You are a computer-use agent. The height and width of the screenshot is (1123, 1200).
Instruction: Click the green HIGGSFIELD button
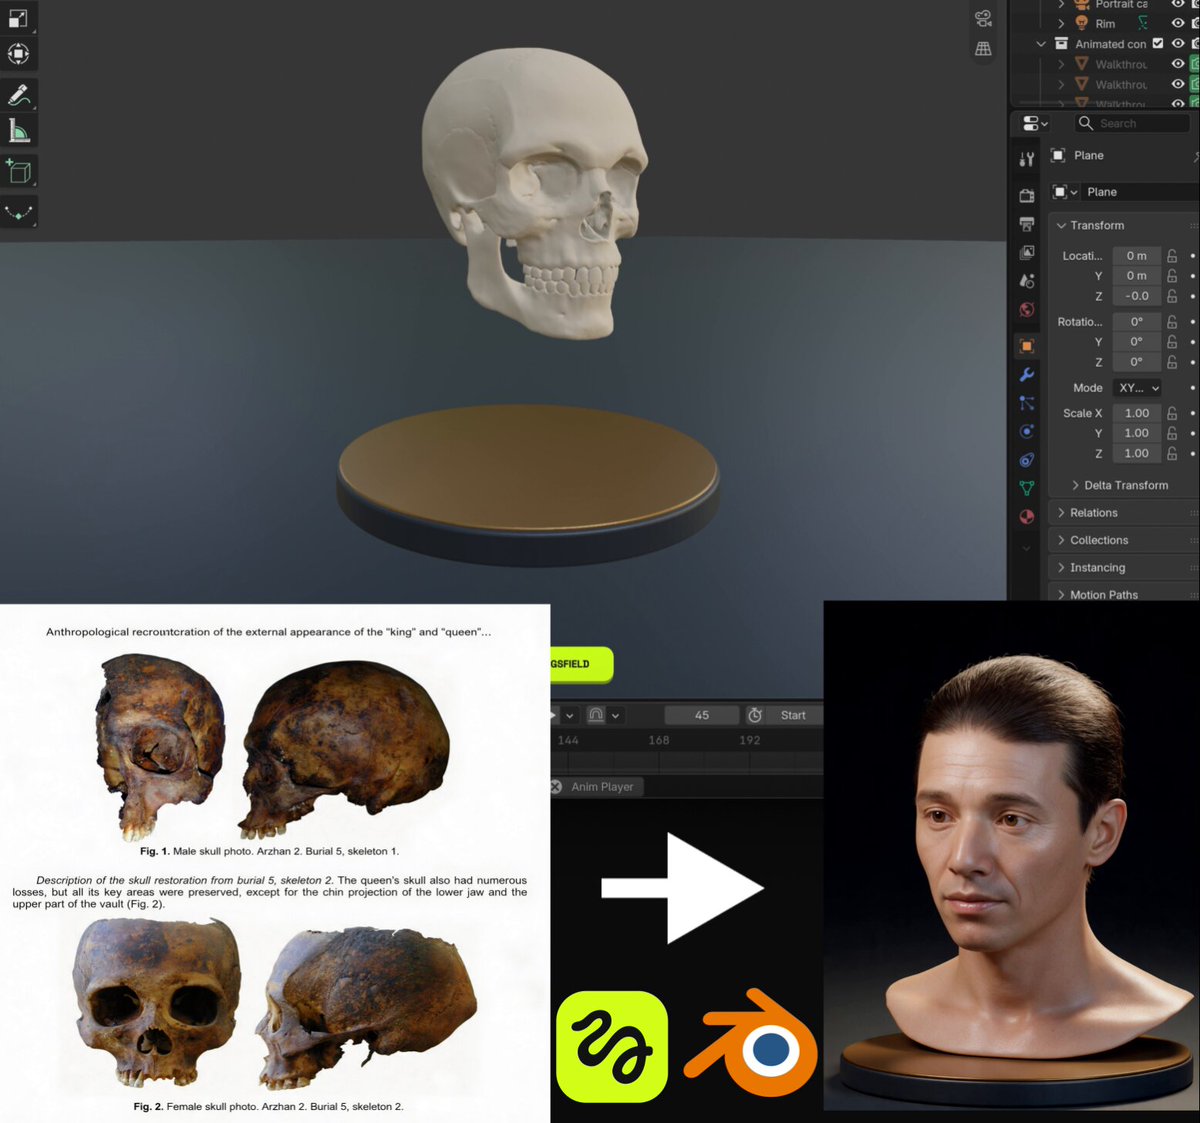[581, 664]
